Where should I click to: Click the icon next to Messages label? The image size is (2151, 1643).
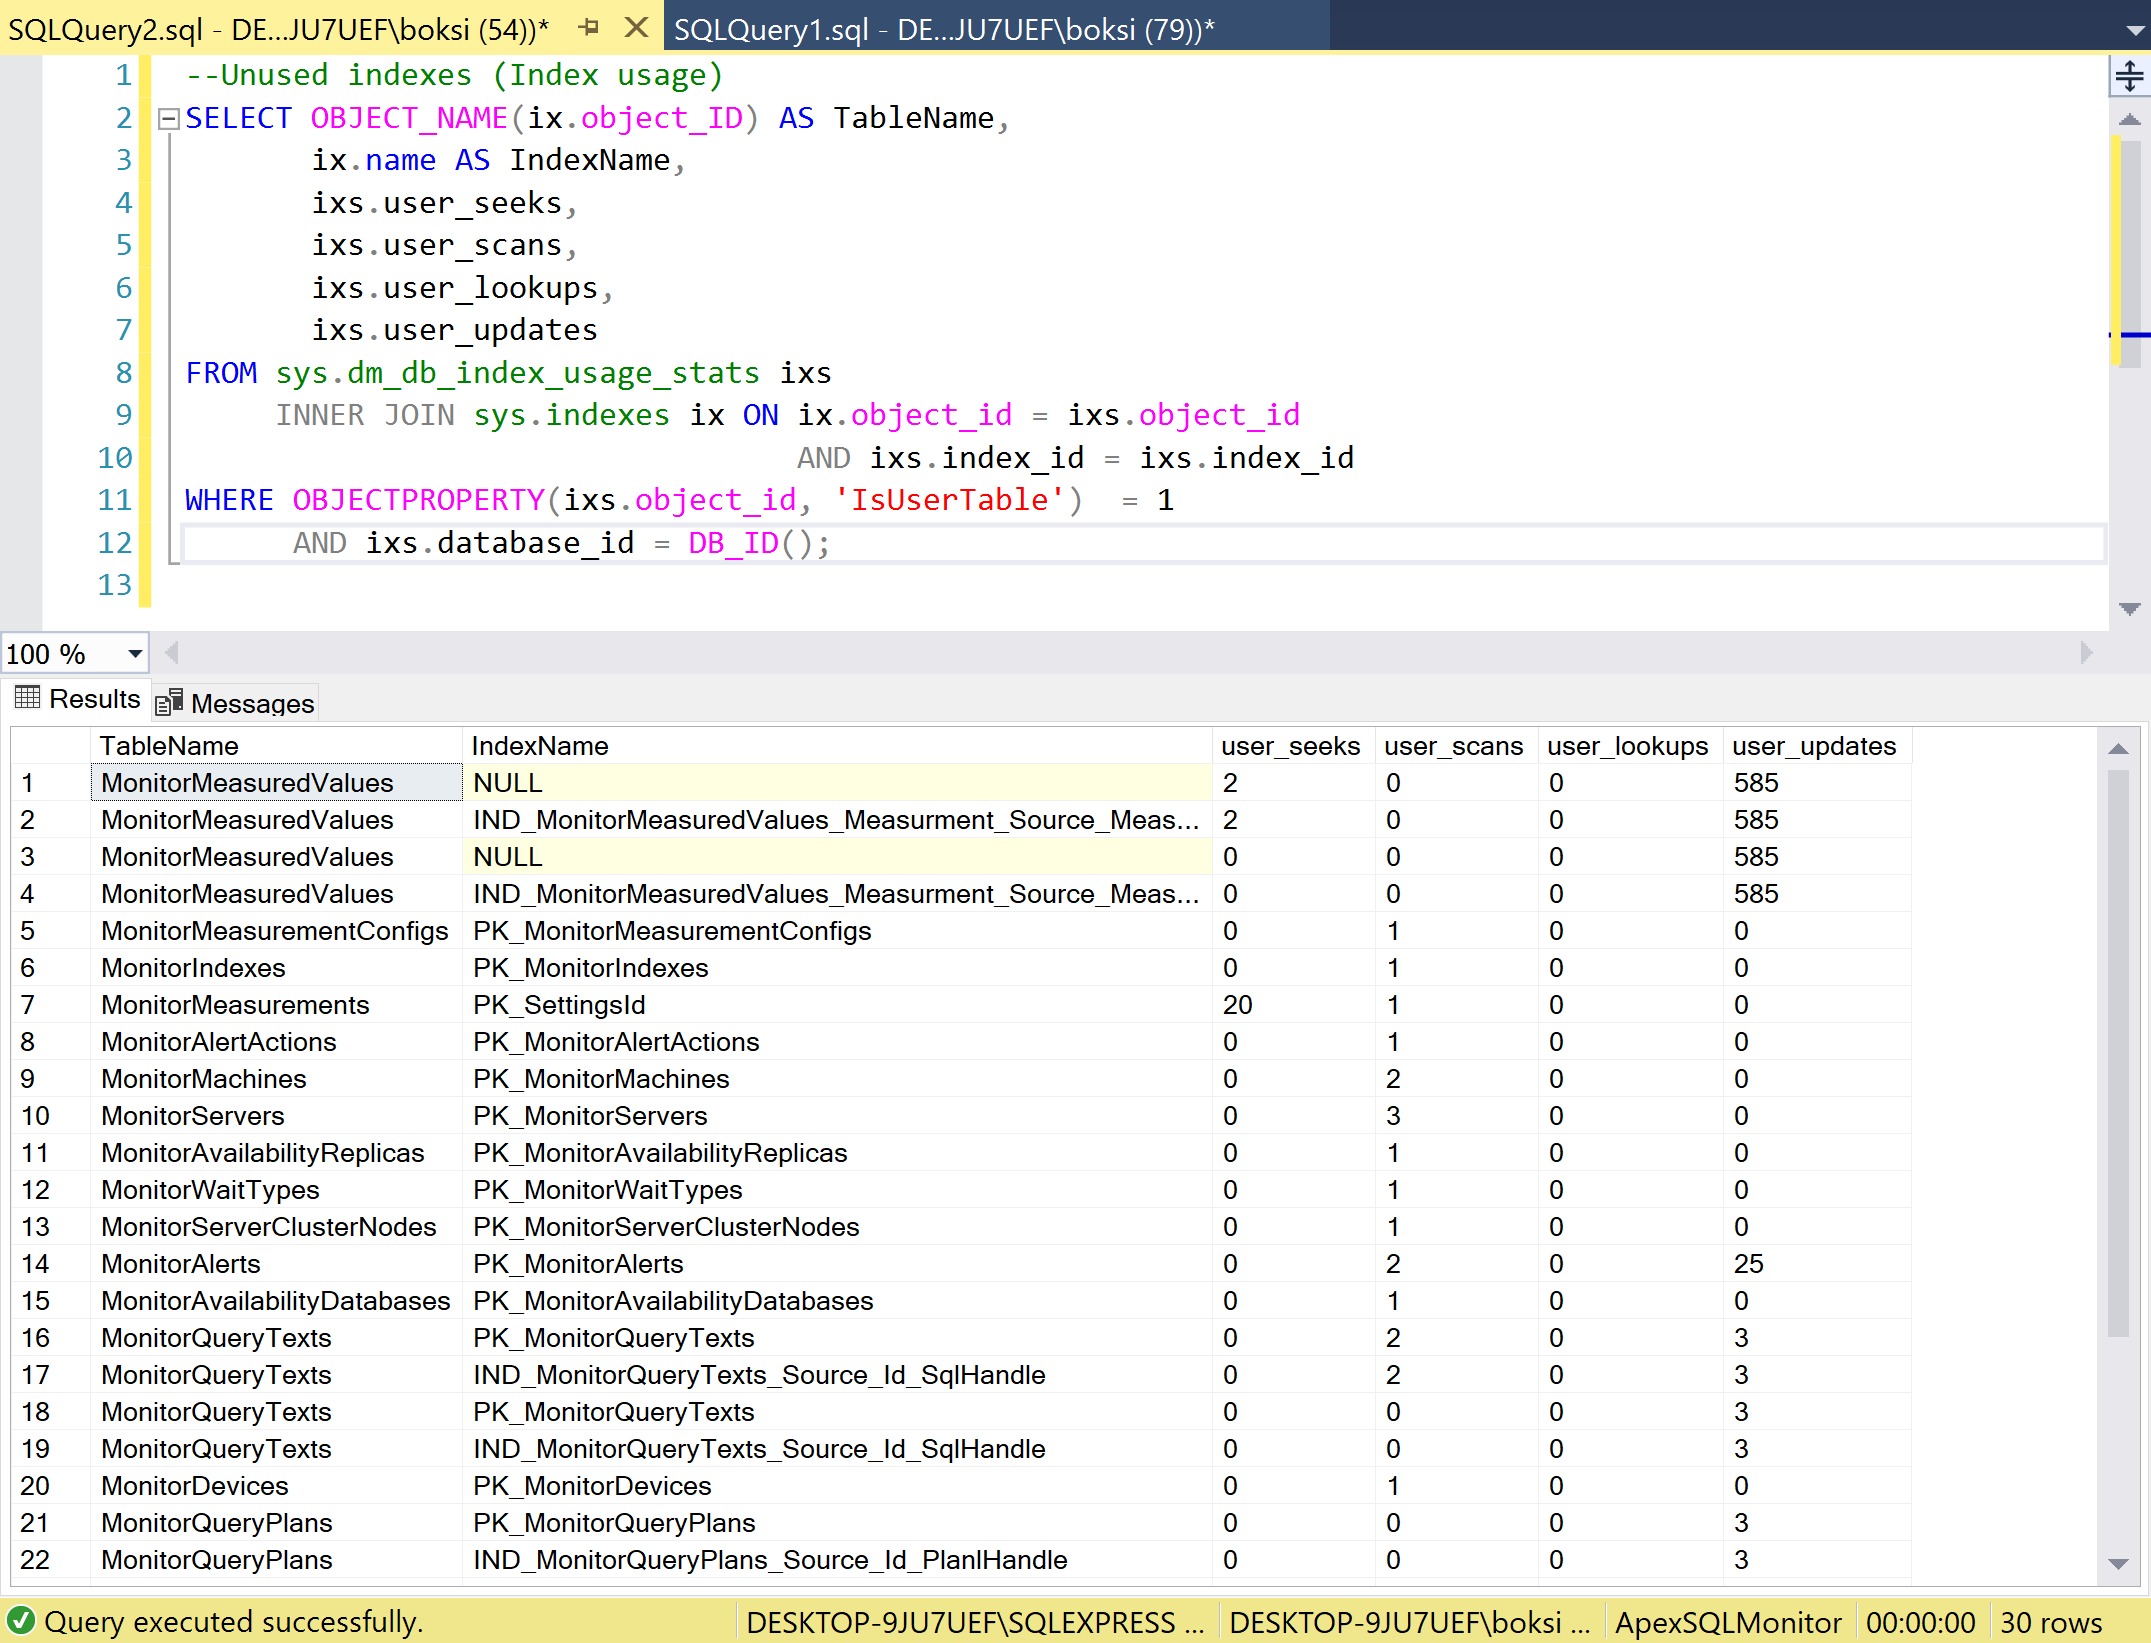click(169, 701)
